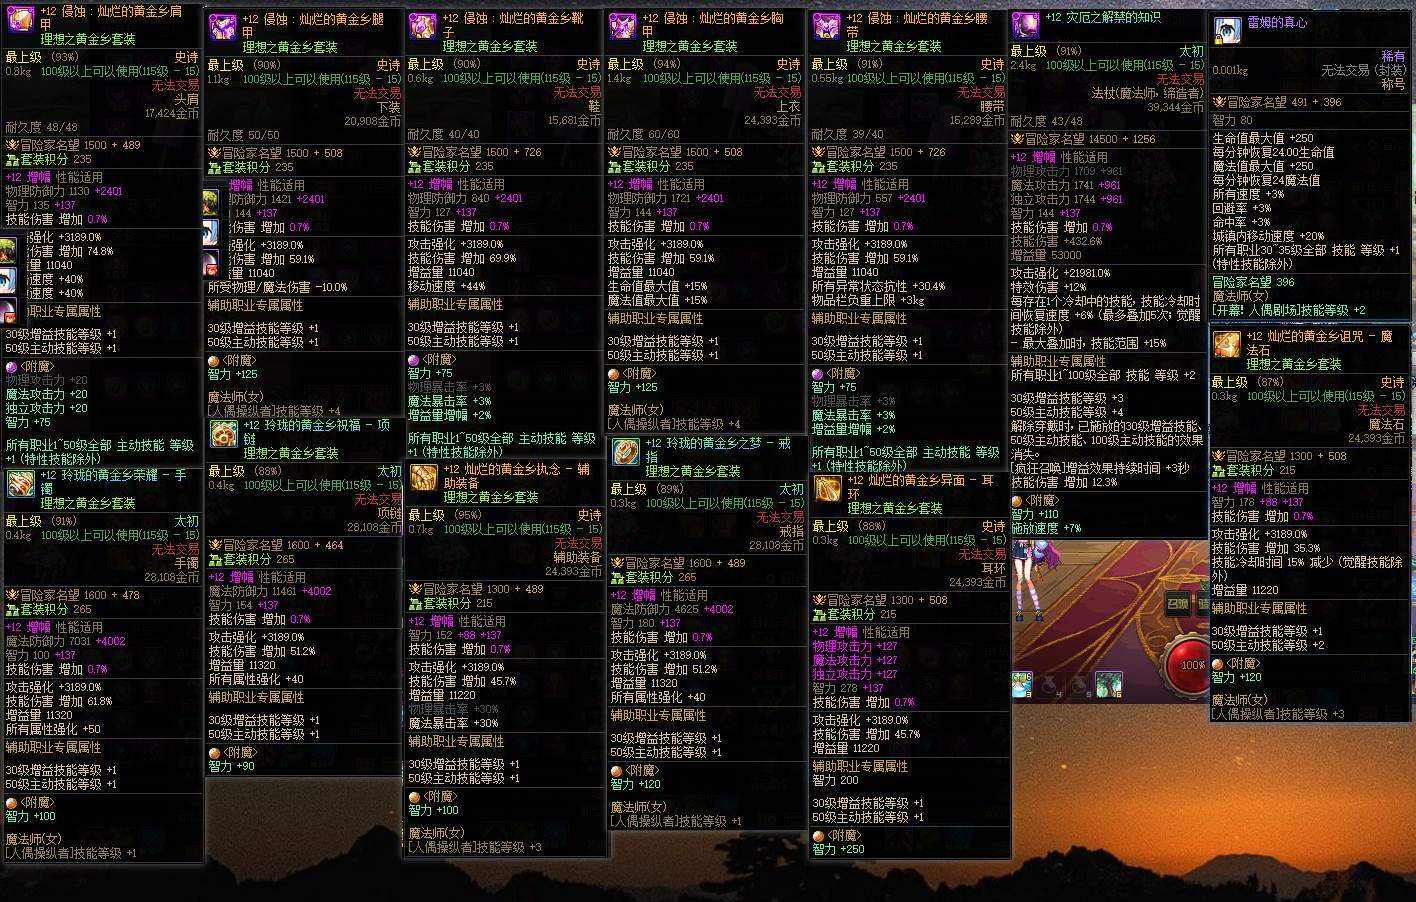
Task: Select the 耳环 earring item icon
Action: pos(827,489)
